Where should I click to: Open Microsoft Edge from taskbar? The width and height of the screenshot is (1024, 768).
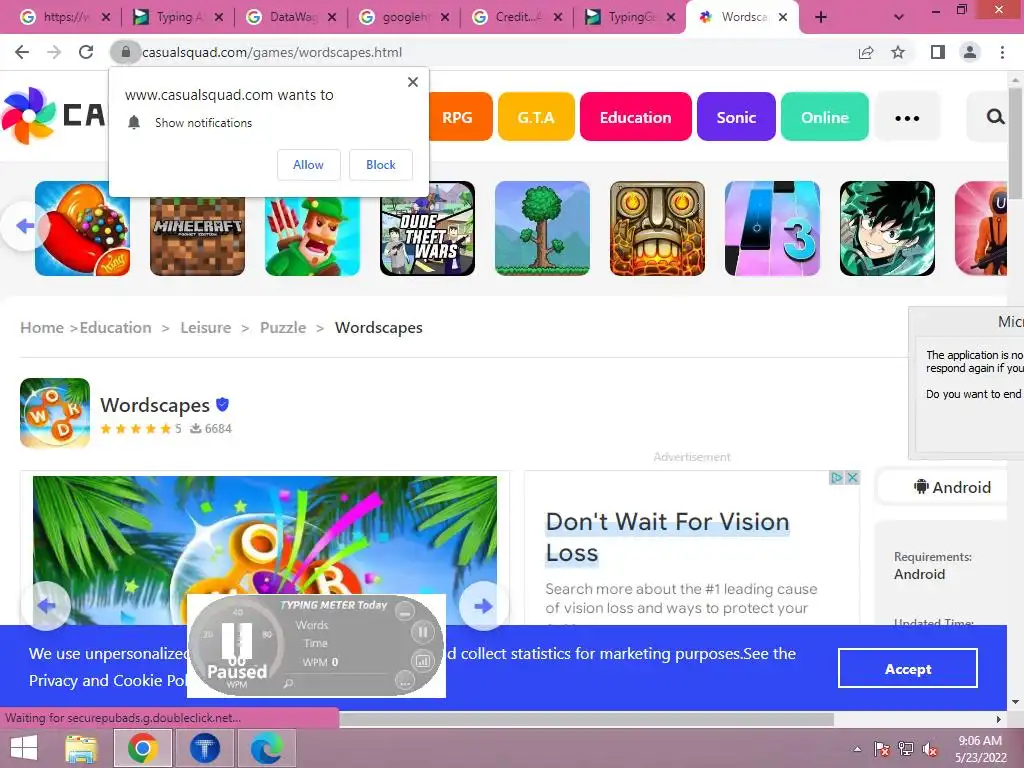[266, 748]
